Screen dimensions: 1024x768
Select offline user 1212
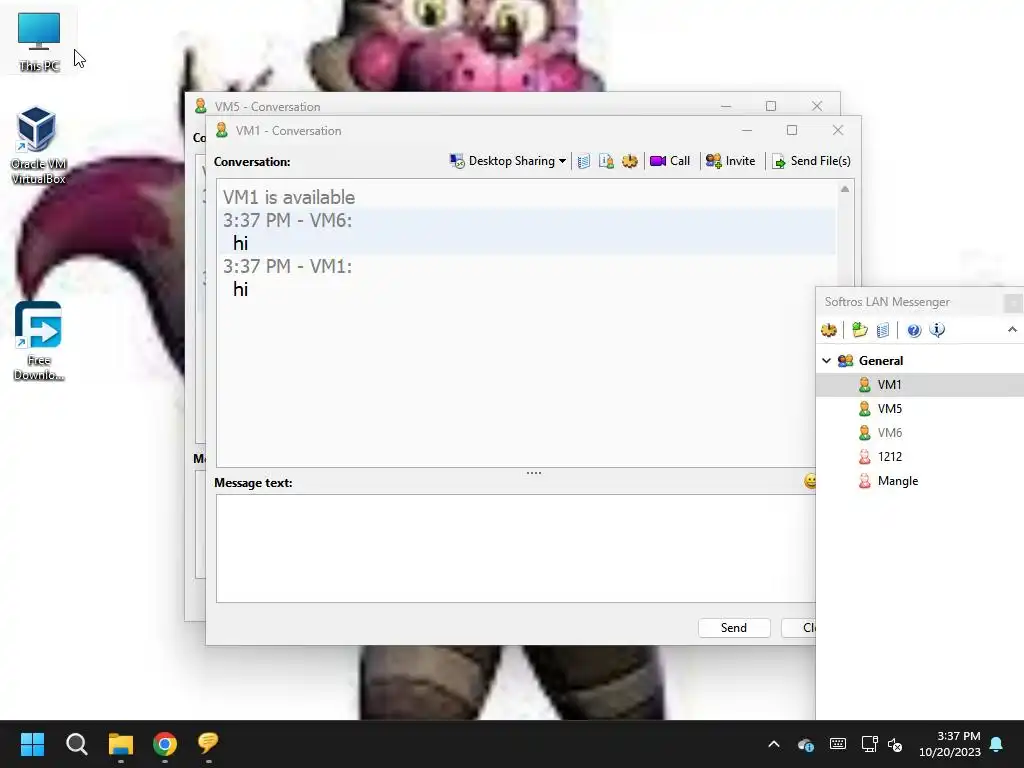point(920,456)
